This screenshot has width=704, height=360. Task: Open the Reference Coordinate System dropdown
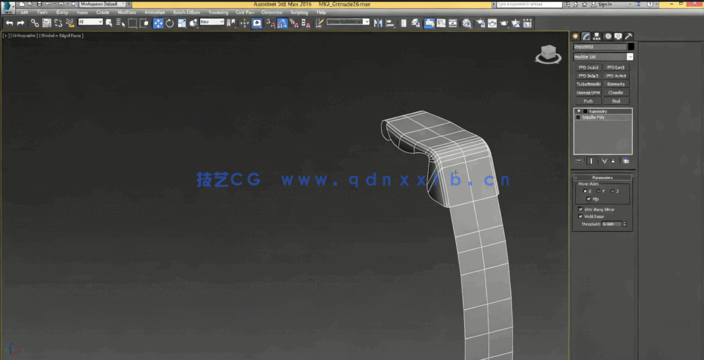[212, 22]
